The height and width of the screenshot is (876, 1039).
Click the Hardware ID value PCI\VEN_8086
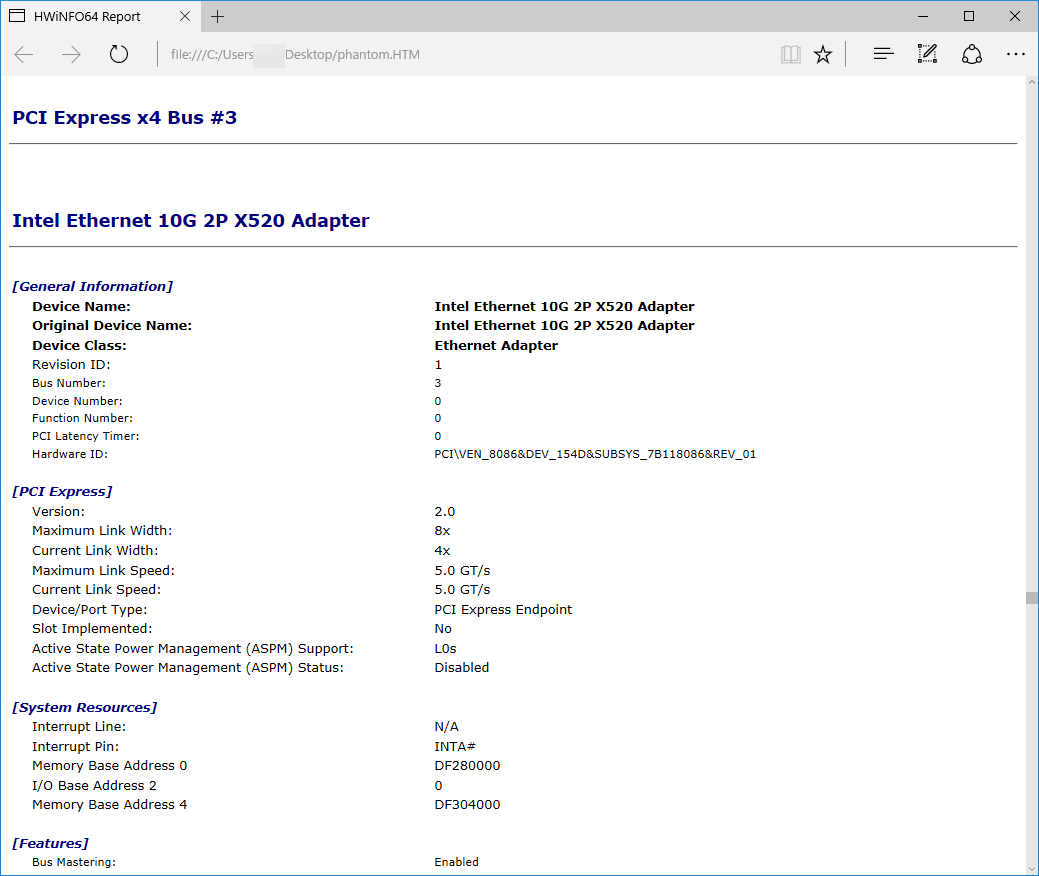coord(595,454)
